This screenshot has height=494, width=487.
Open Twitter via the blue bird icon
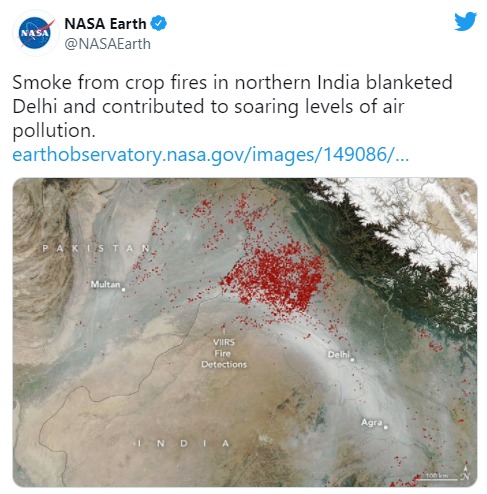coord(465,21)
